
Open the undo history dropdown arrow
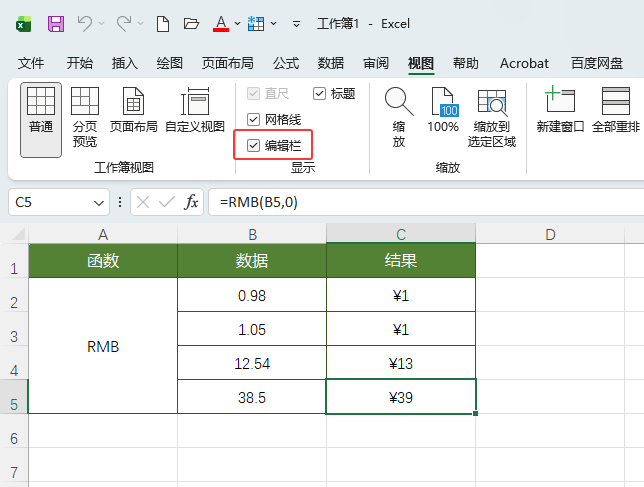101,24
